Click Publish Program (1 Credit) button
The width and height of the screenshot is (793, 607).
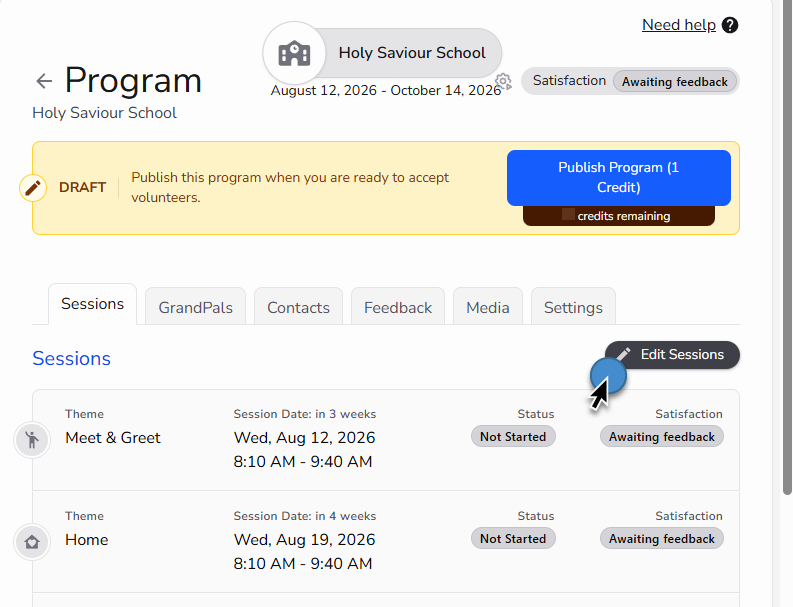click(619, 178)
